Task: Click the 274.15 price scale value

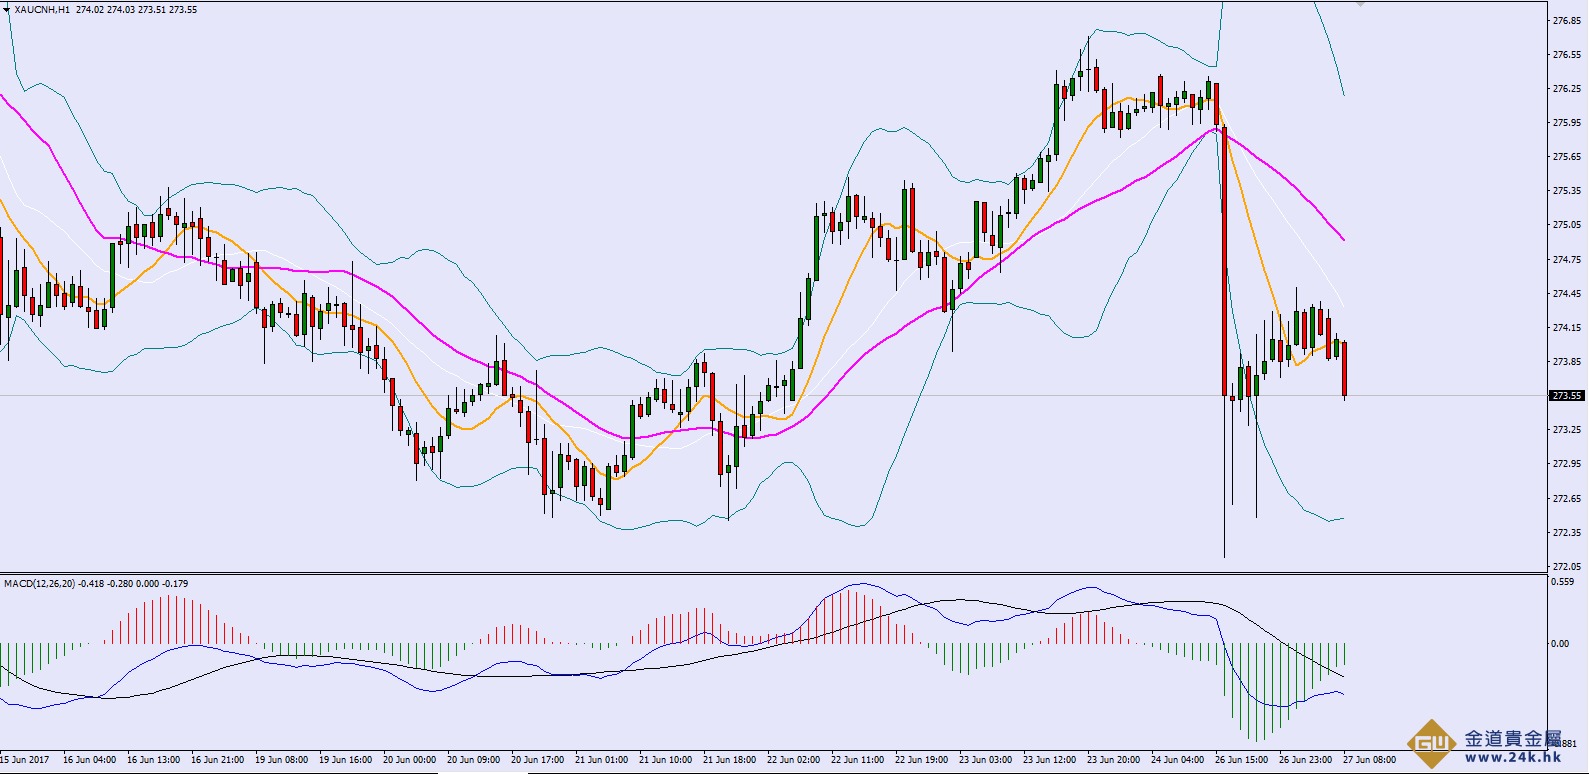Action: pos(1566,327)
